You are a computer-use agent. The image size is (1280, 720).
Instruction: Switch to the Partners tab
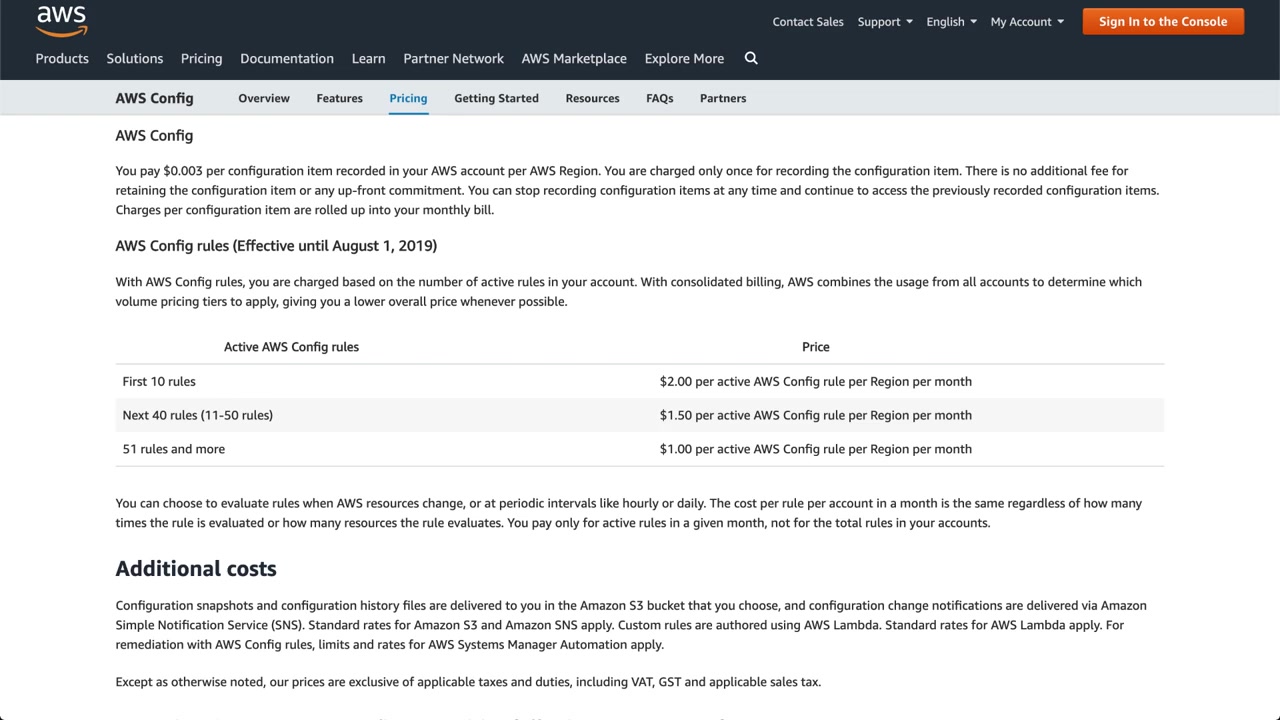(723, 98)
